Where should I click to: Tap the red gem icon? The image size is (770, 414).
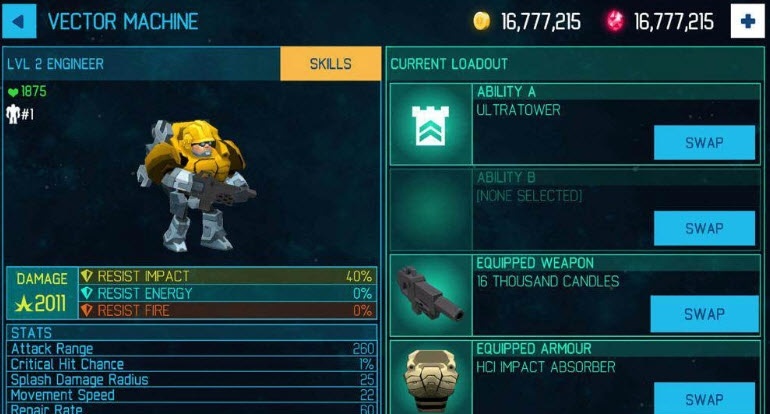pyautogui.click(x=614, y=21)
